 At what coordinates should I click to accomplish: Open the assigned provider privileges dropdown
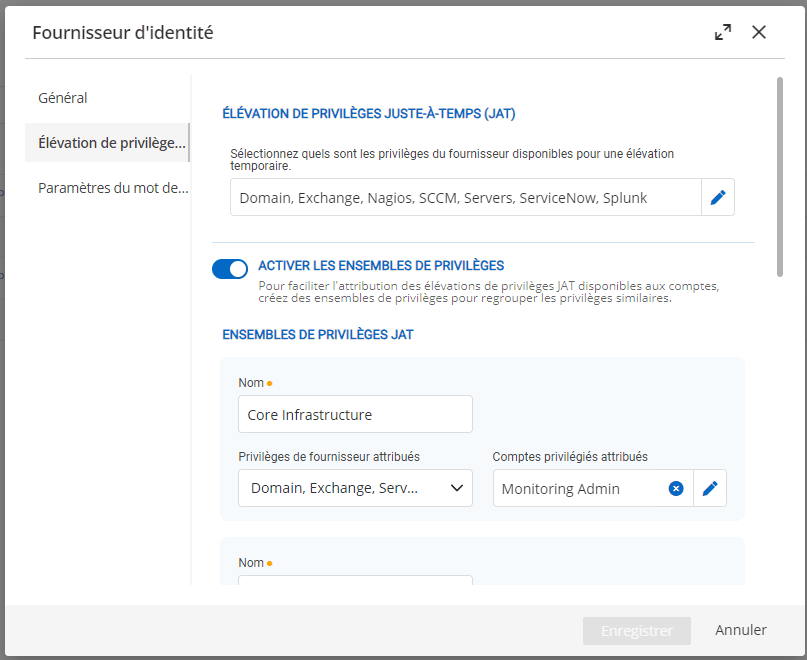(355, 488)
